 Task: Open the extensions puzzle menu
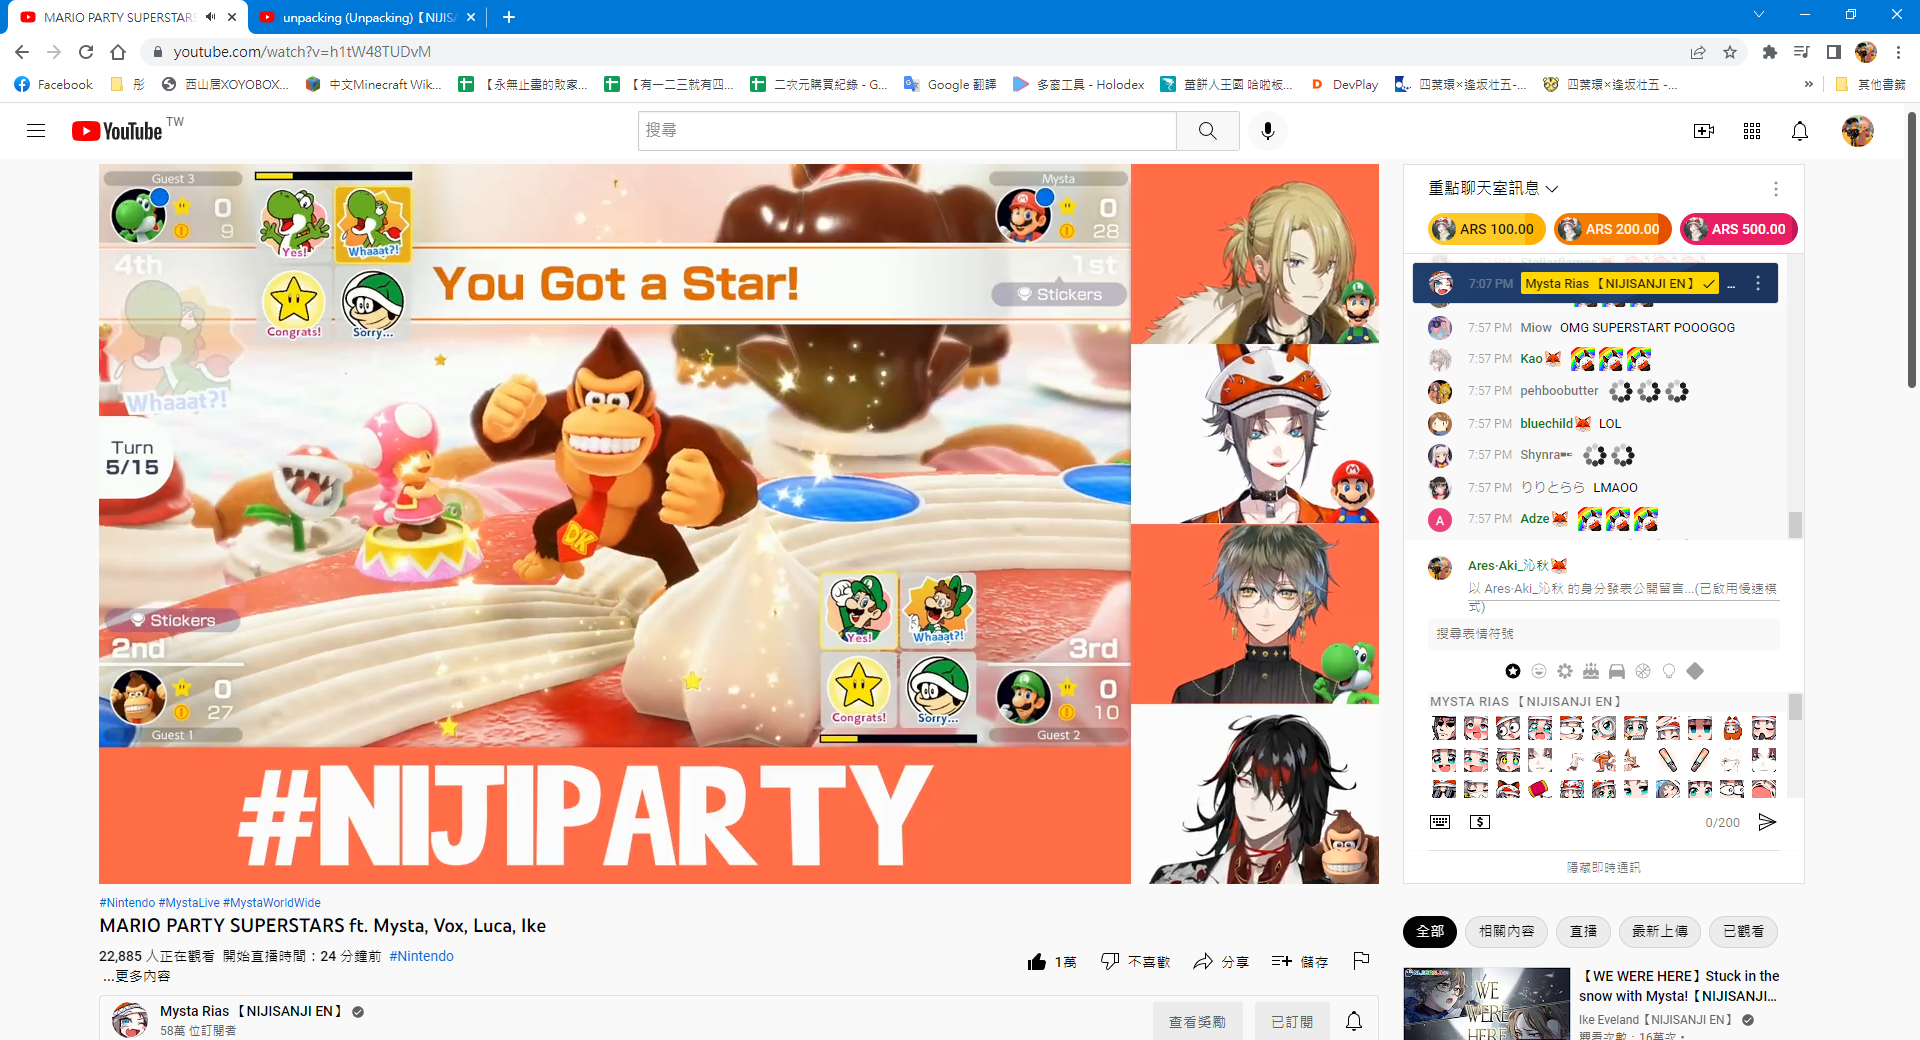tap(1770, 52)
